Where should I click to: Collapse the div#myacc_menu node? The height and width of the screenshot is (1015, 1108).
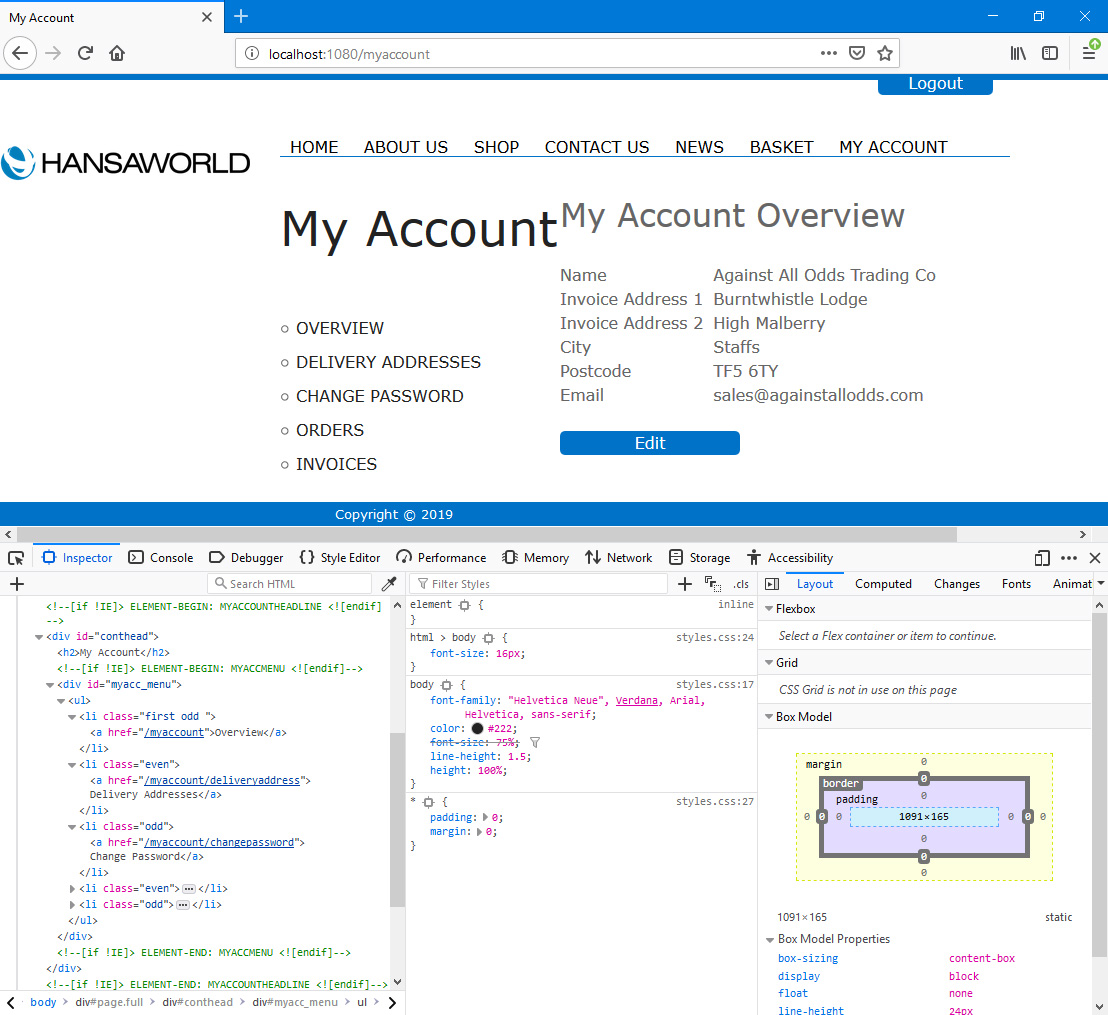click(x=50, y=685)
